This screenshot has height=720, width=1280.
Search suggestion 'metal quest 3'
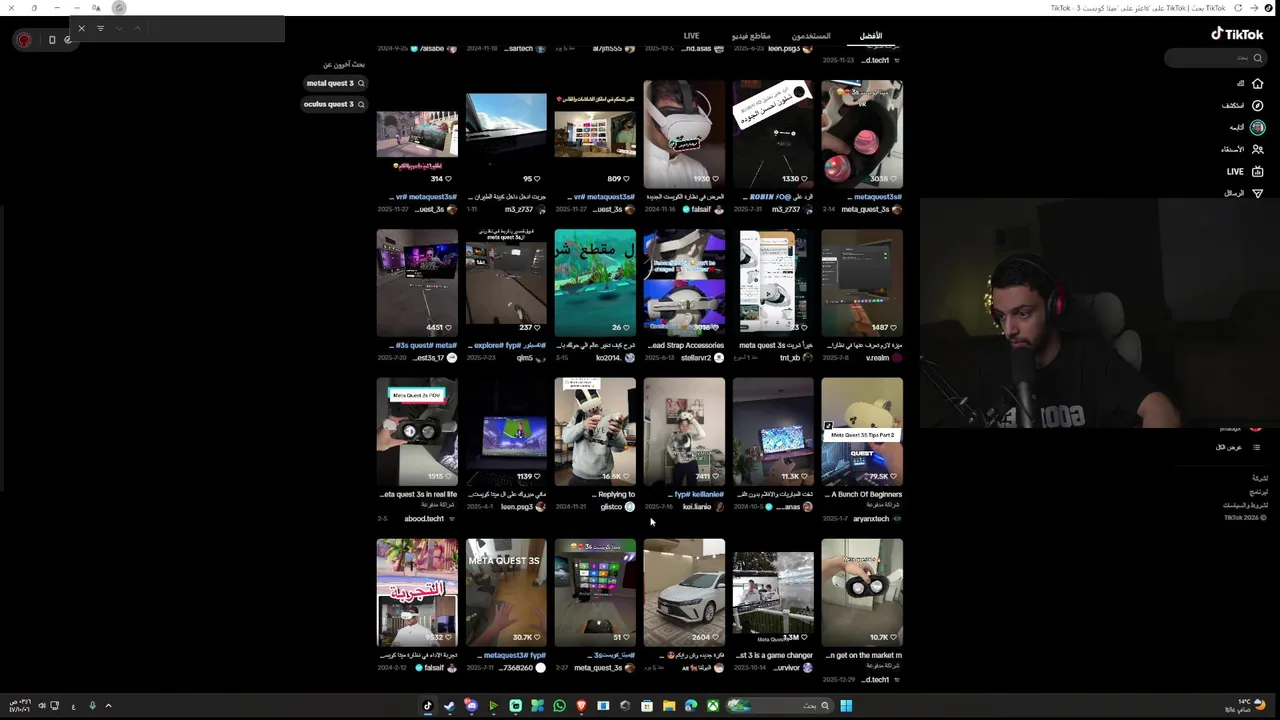pos(335,83)
